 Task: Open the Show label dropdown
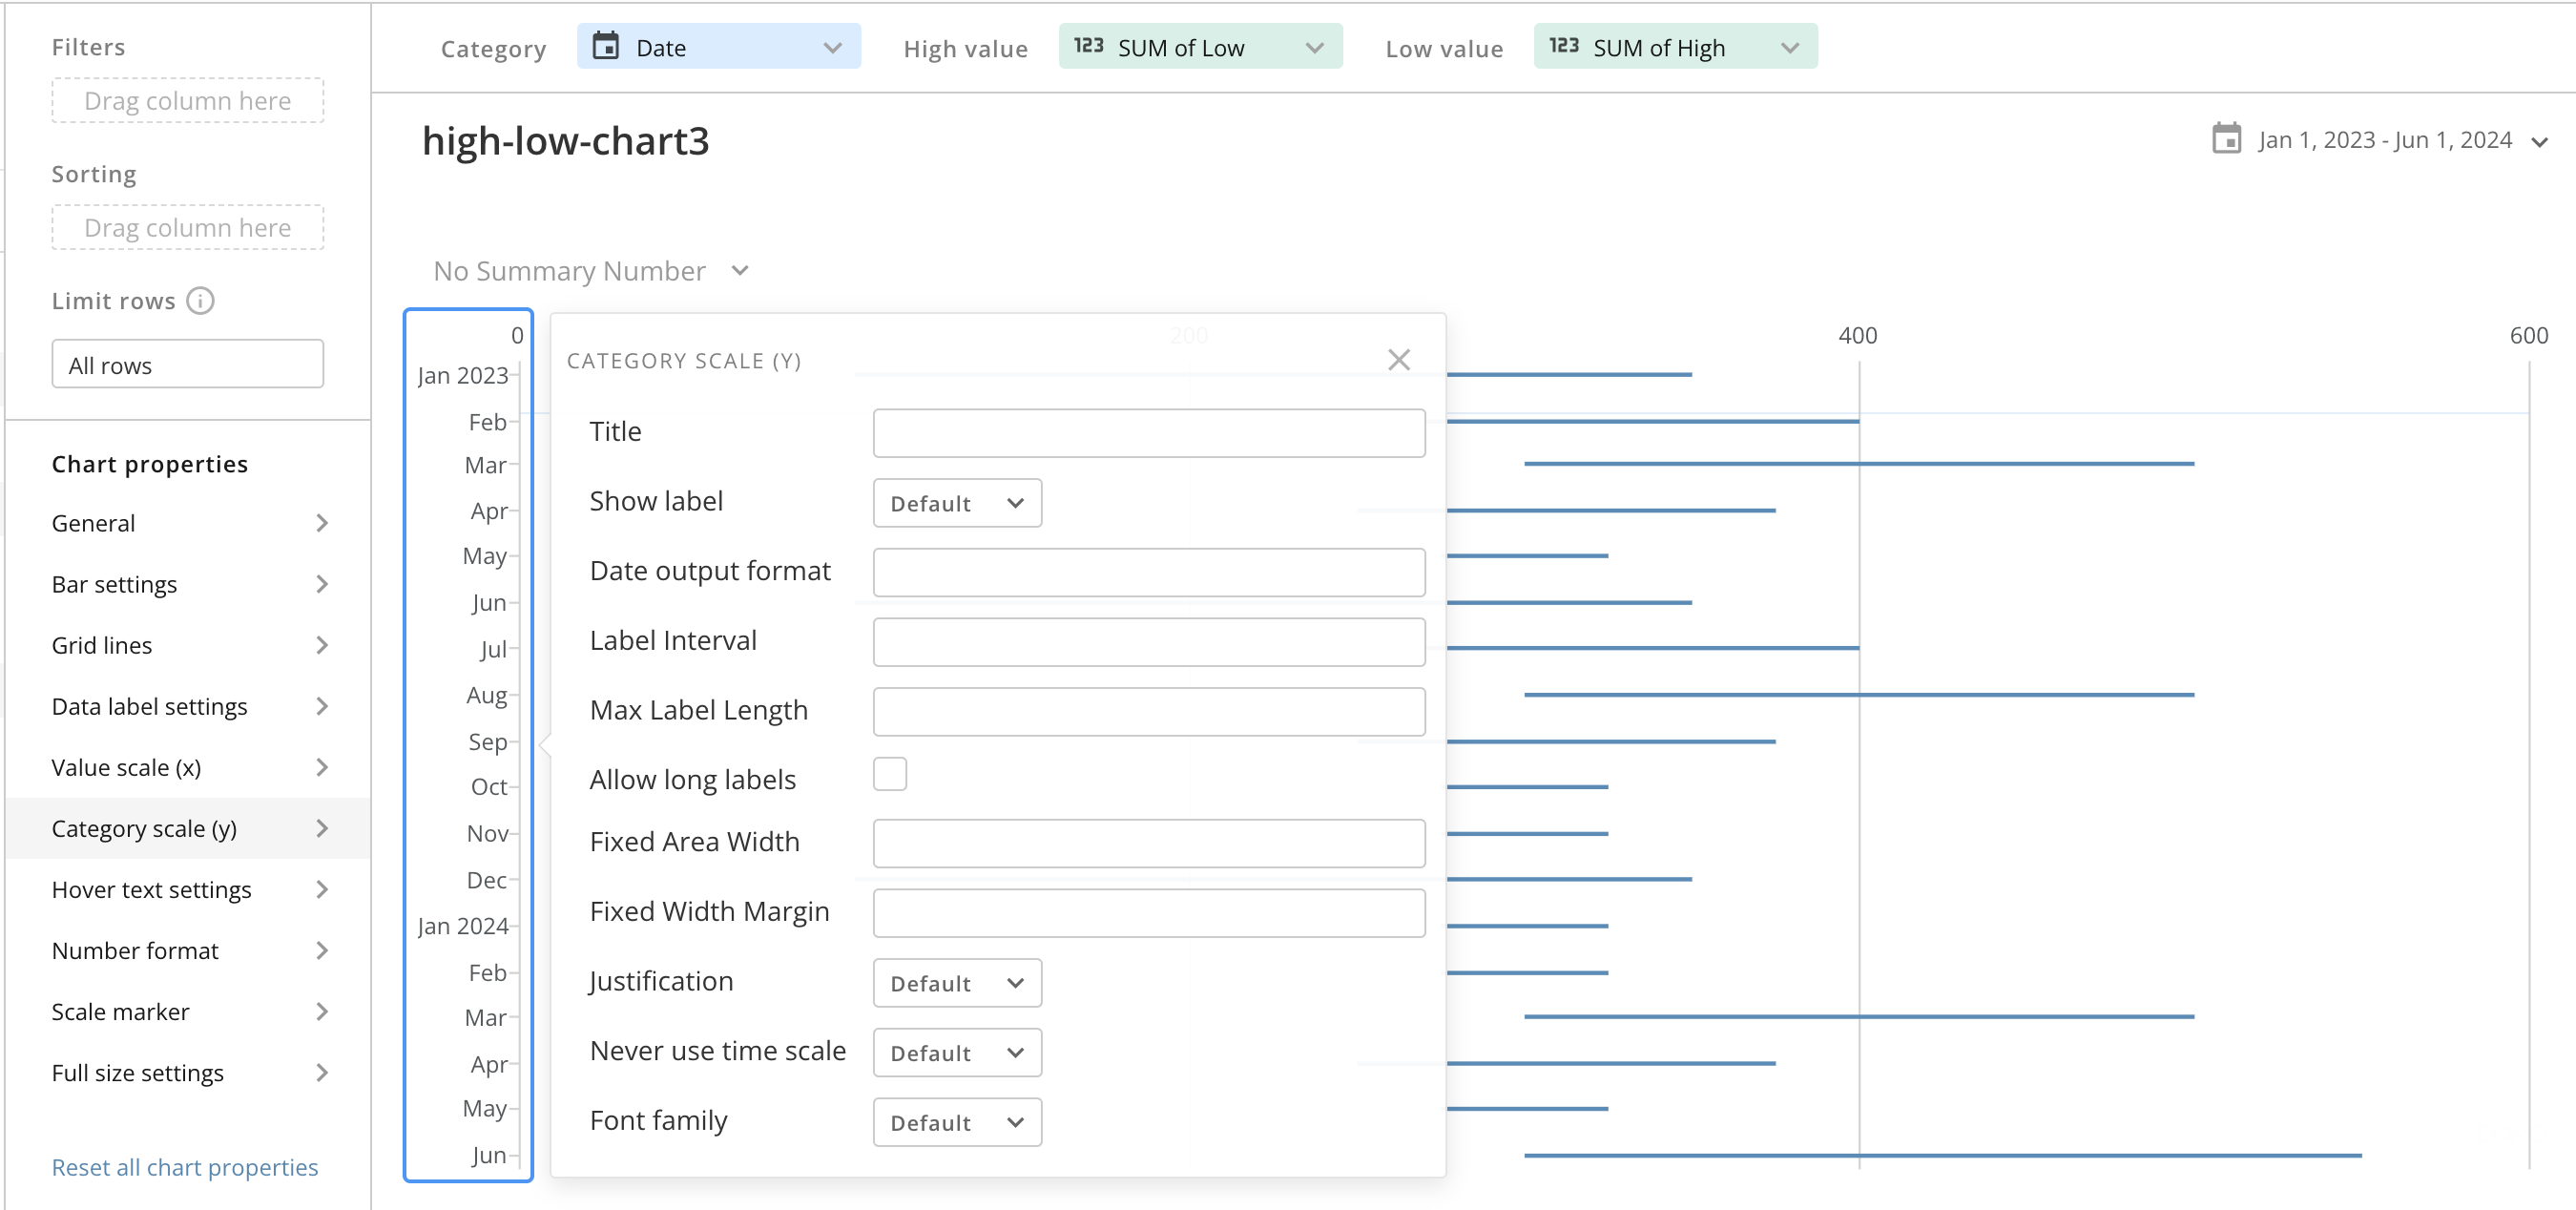[957, 503]
